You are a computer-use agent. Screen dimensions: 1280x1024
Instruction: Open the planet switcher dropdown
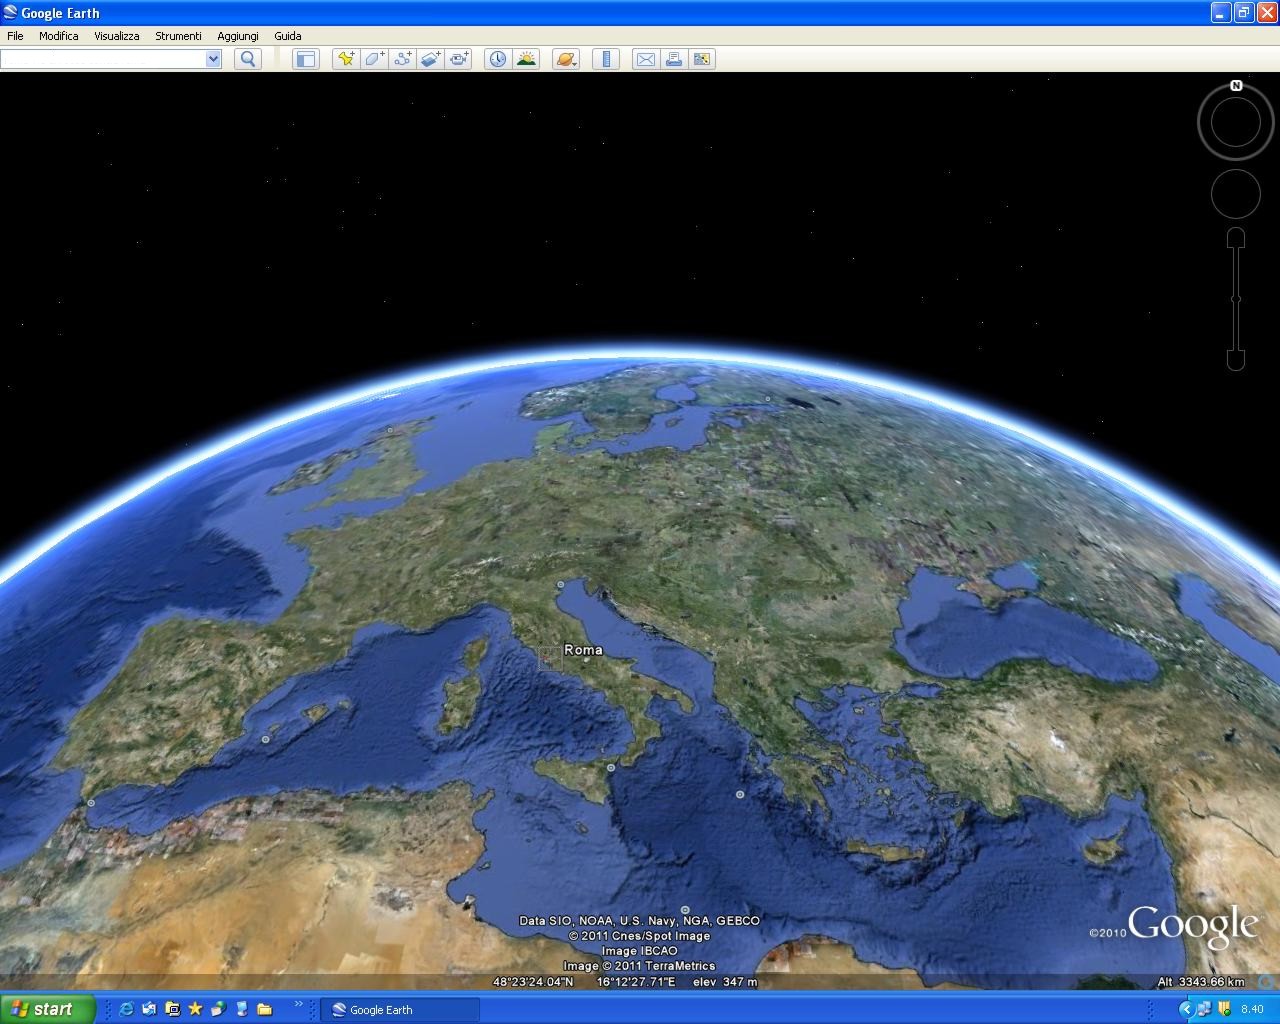pyautogui.click(x=566, y=59)
